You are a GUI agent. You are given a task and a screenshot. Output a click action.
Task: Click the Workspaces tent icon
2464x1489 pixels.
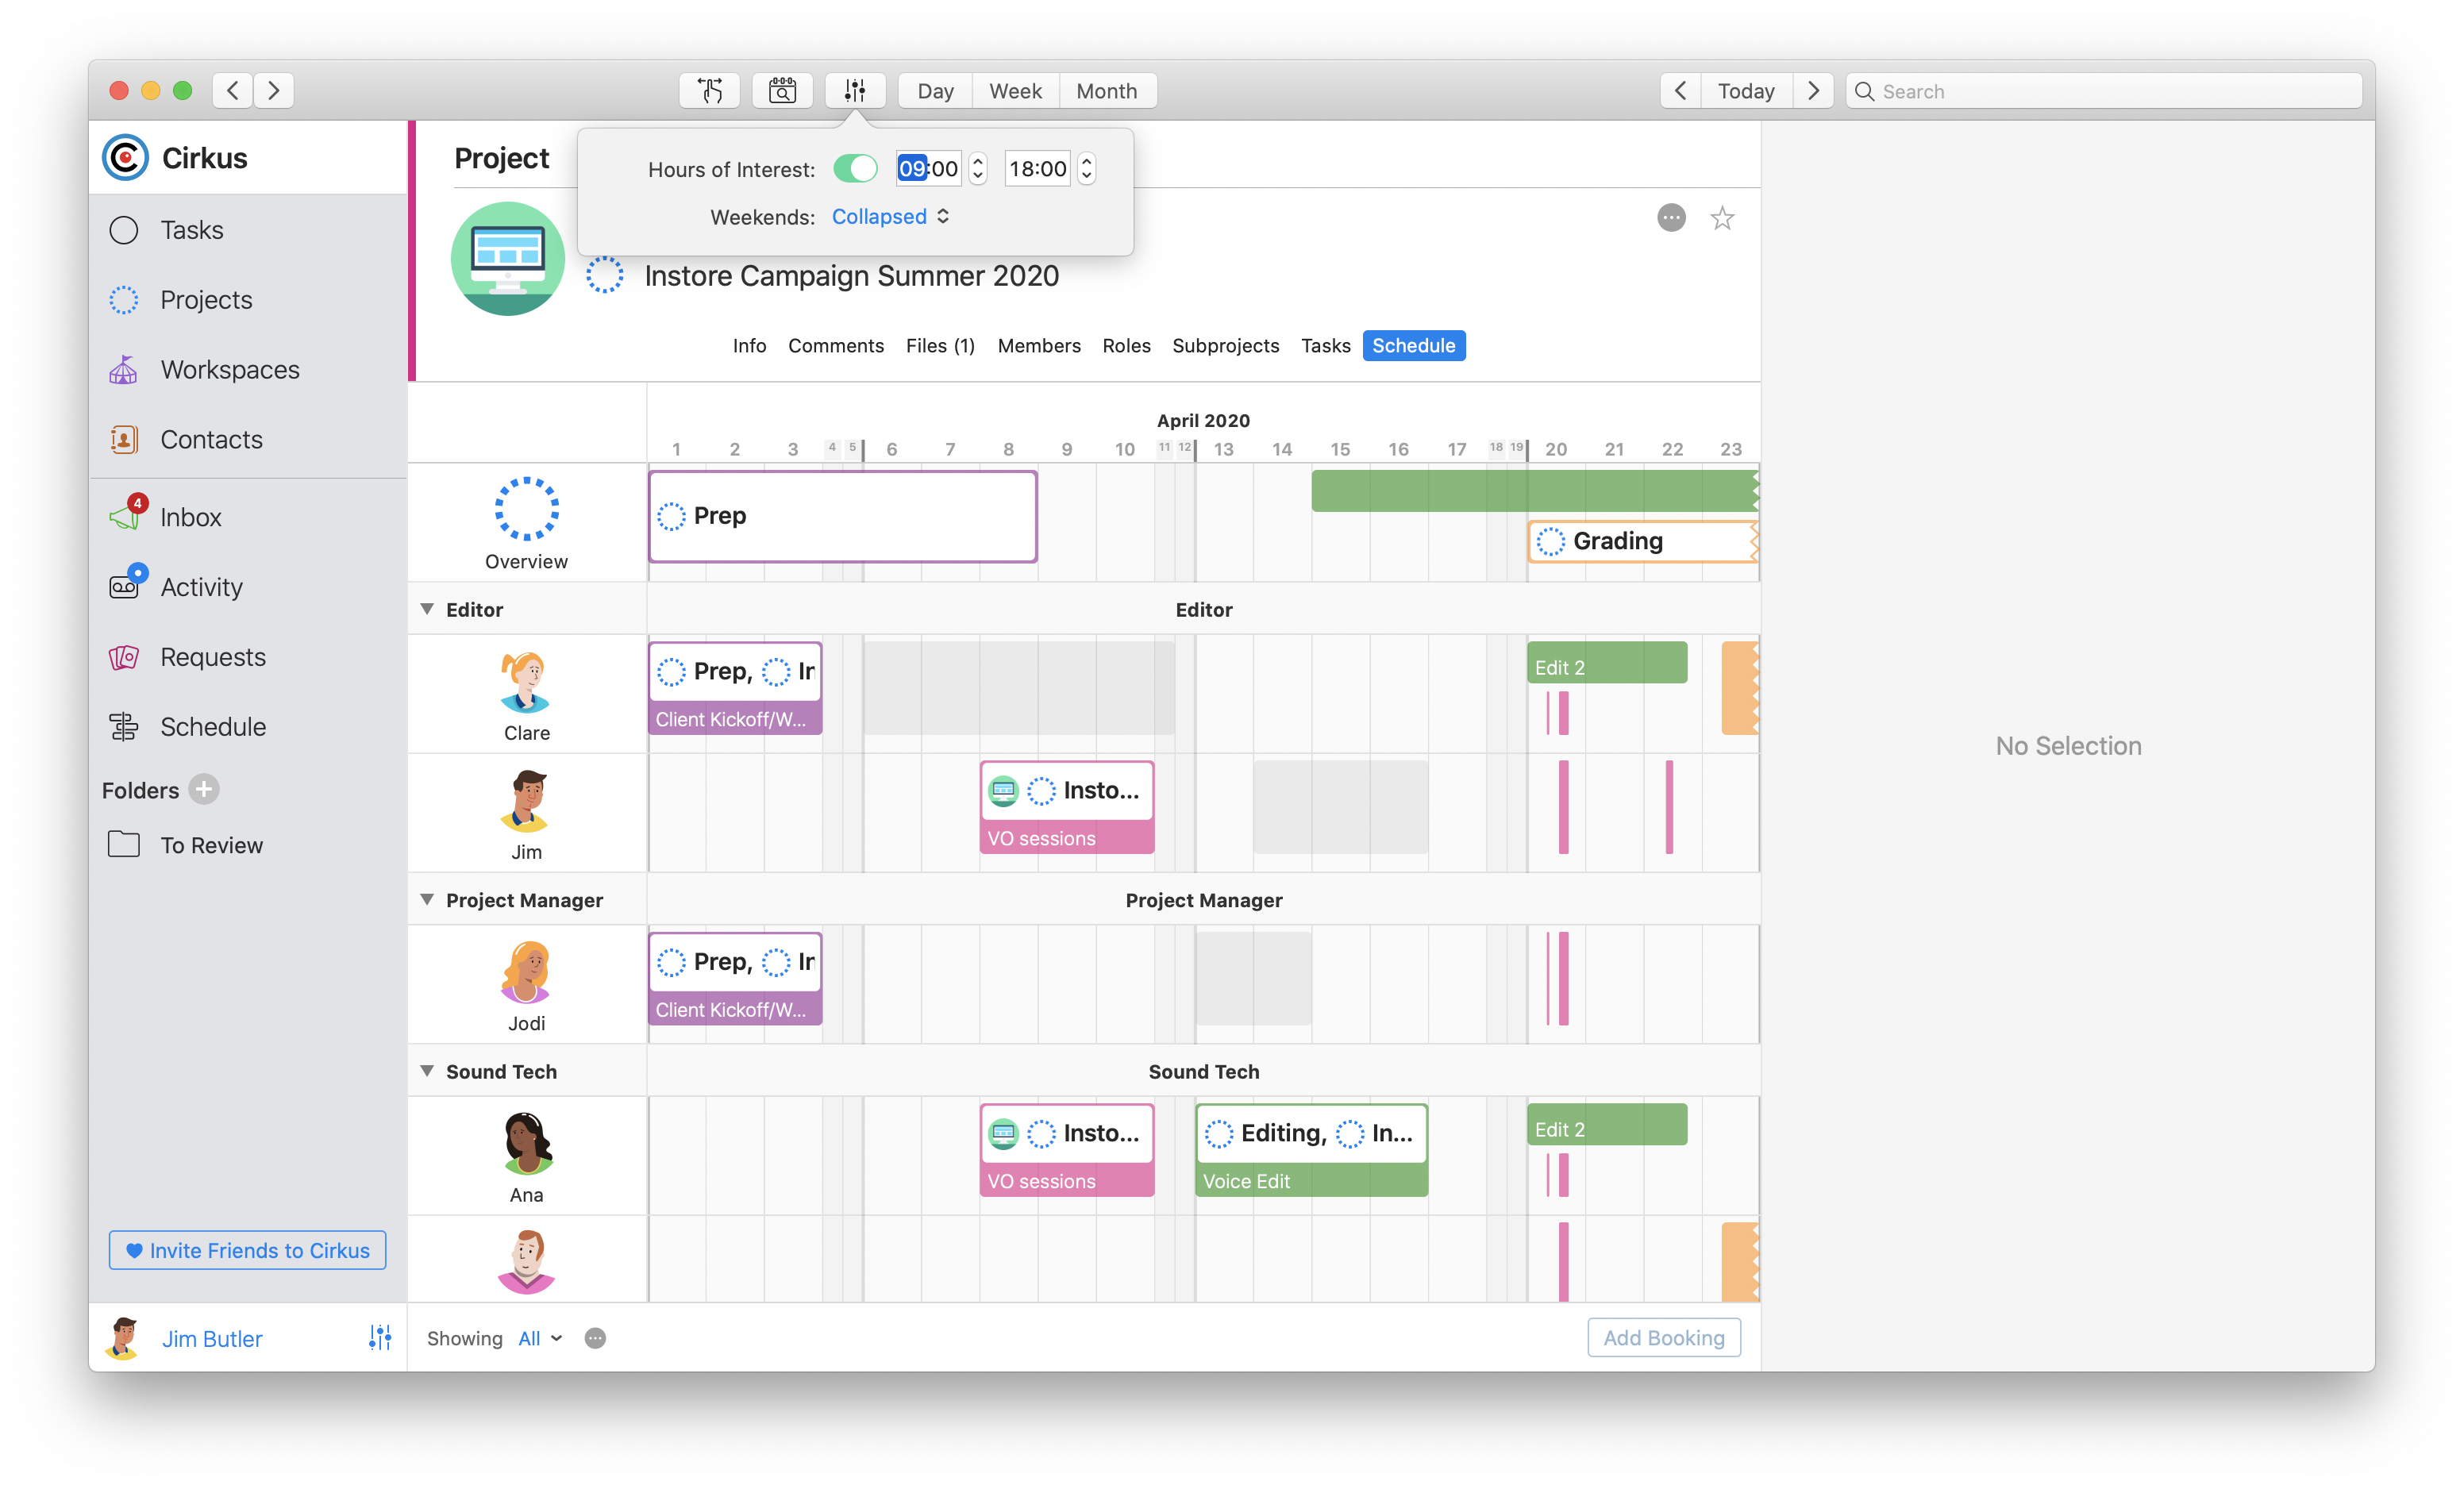(x=124, y=370)
